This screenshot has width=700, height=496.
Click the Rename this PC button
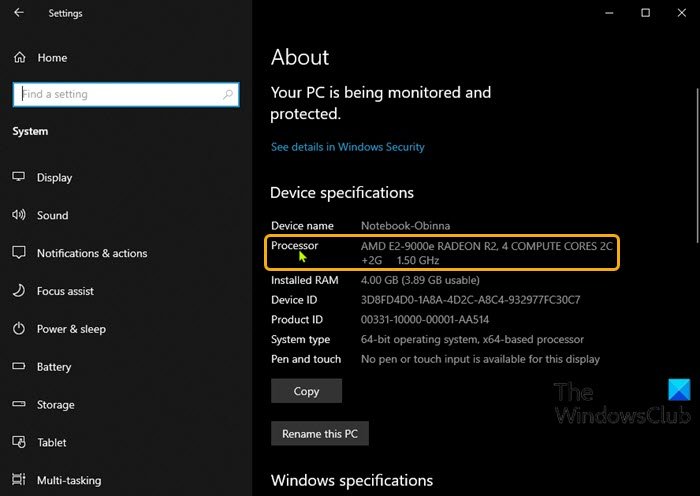click(320, 434)
